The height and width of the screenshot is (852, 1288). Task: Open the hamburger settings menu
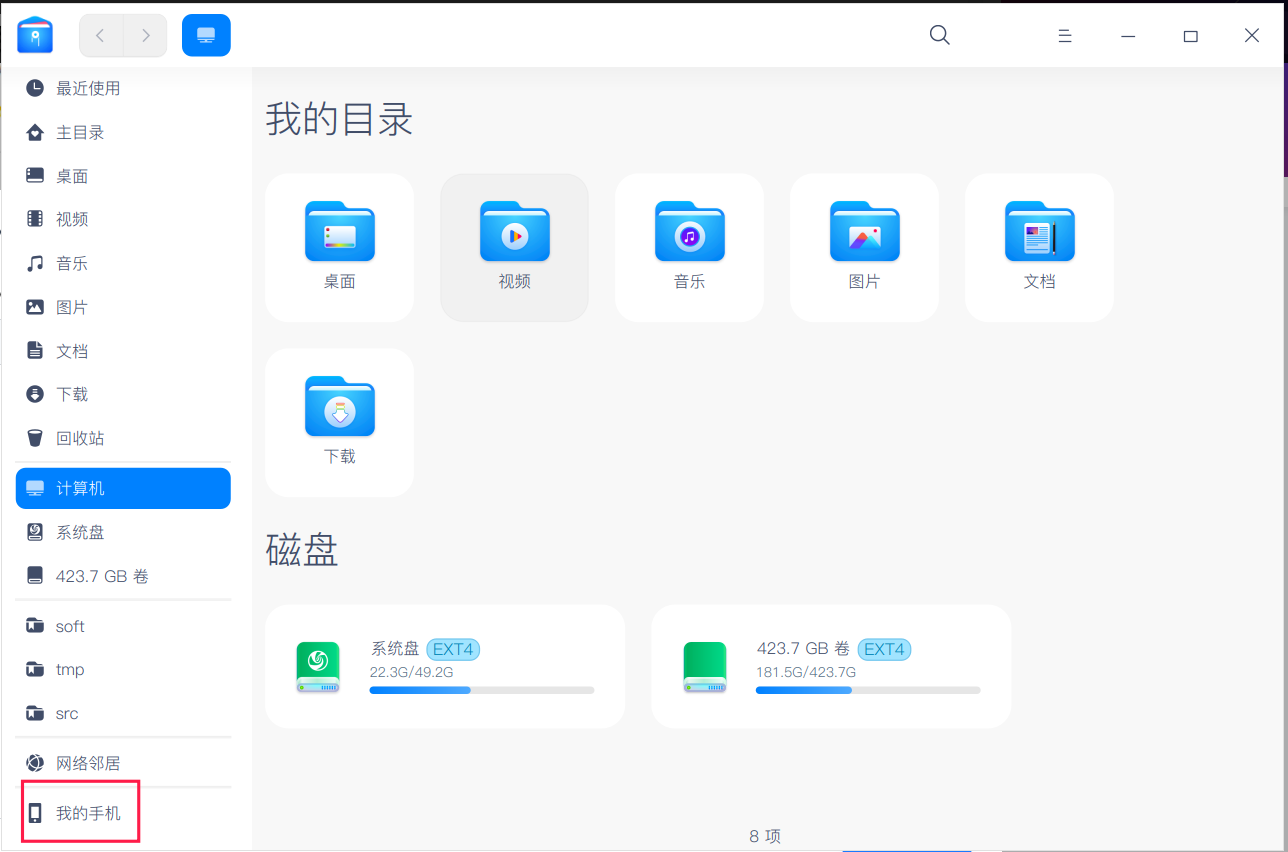pos(1065,35)
